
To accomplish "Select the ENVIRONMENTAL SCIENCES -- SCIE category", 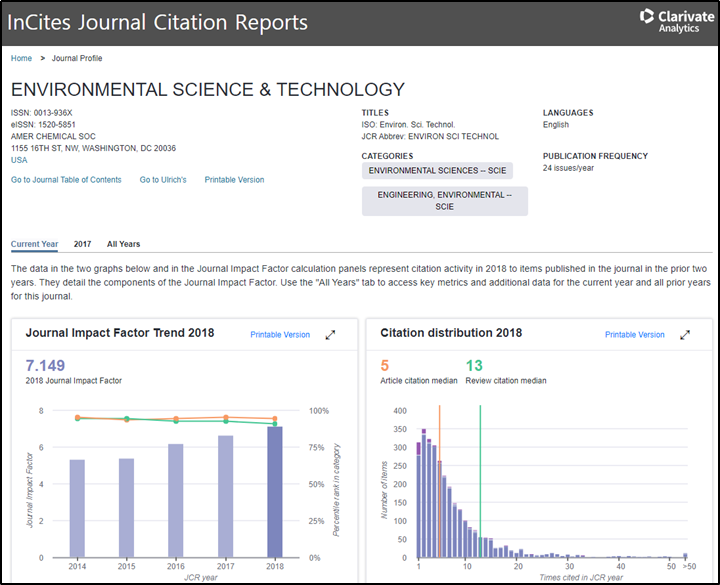I will [x=437, y=170].
